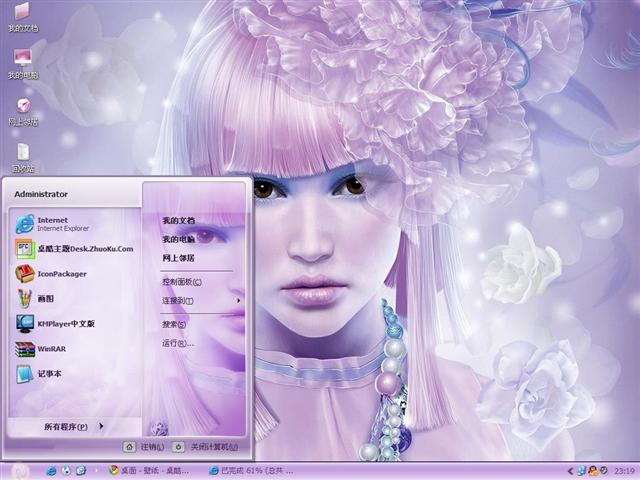Open 我的电脑 desktop icon
640x480 pixels.
click(x=23, y=64)
